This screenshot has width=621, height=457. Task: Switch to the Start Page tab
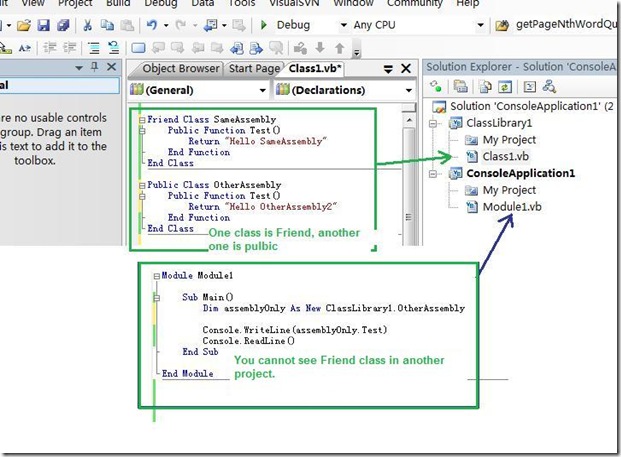(x=254, y=69)
